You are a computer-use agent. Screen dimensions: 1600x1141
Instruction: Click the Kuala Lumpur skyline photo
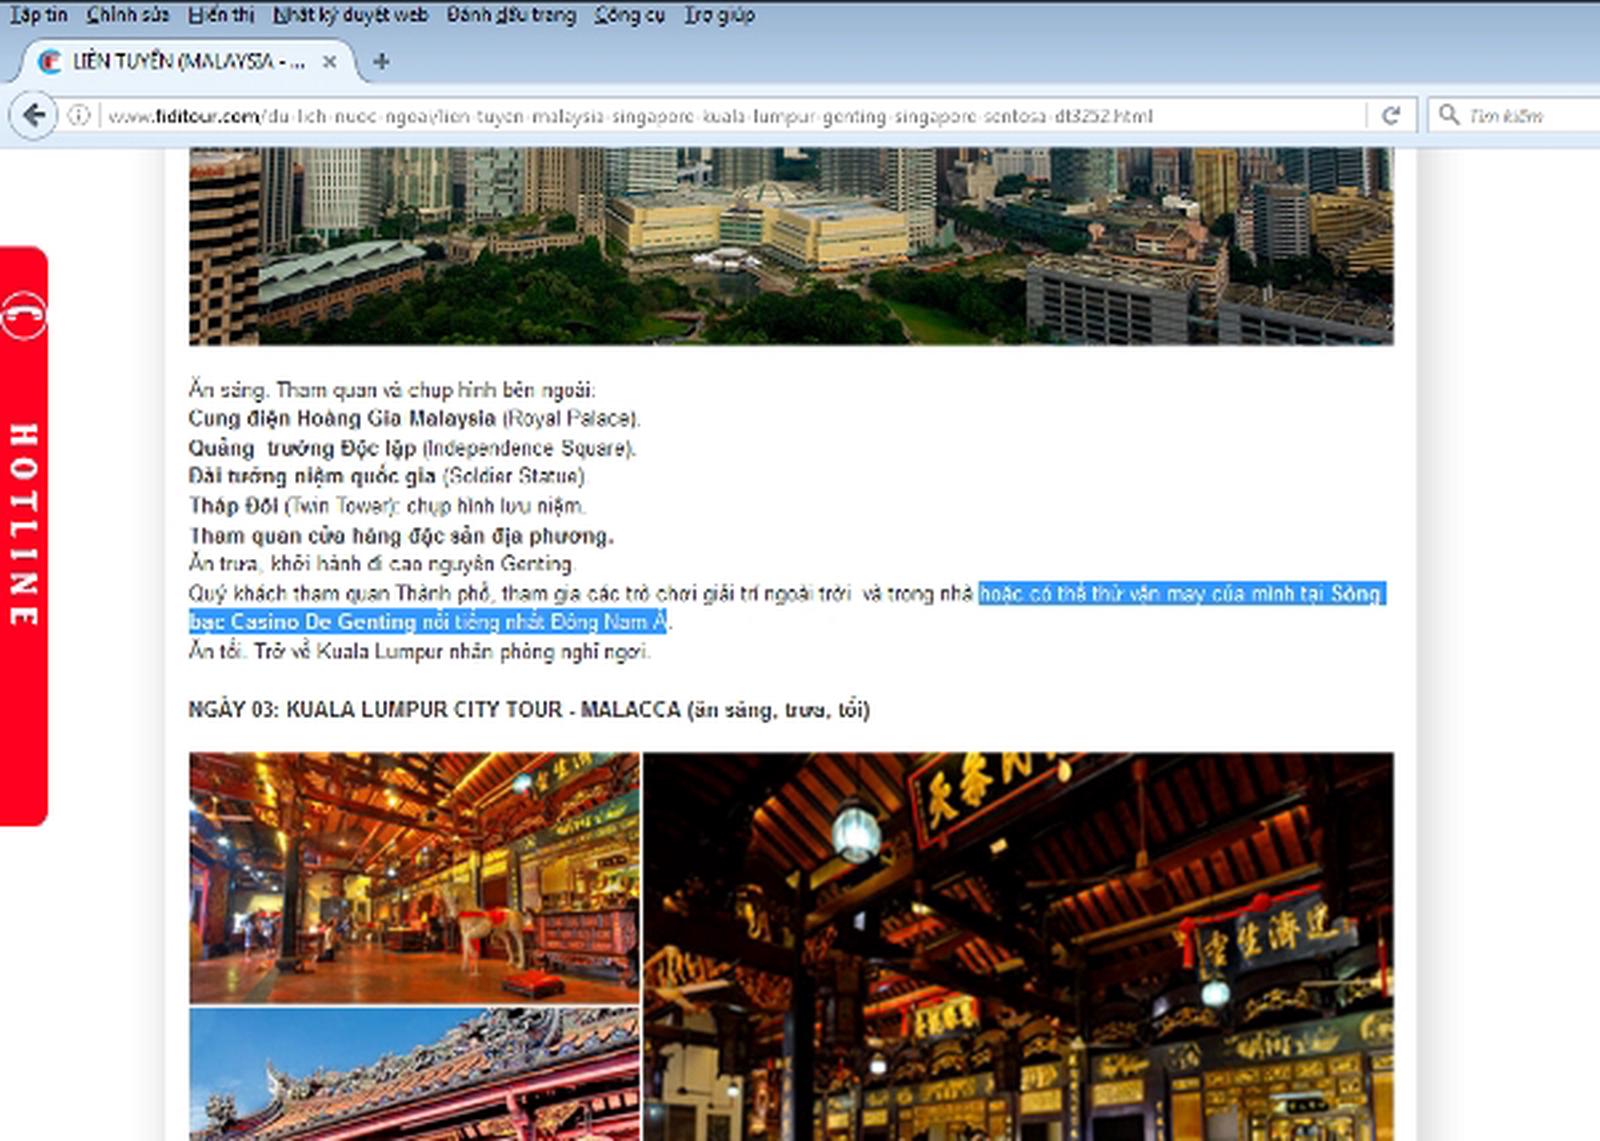pyautogui.click(x=790, y=246)
